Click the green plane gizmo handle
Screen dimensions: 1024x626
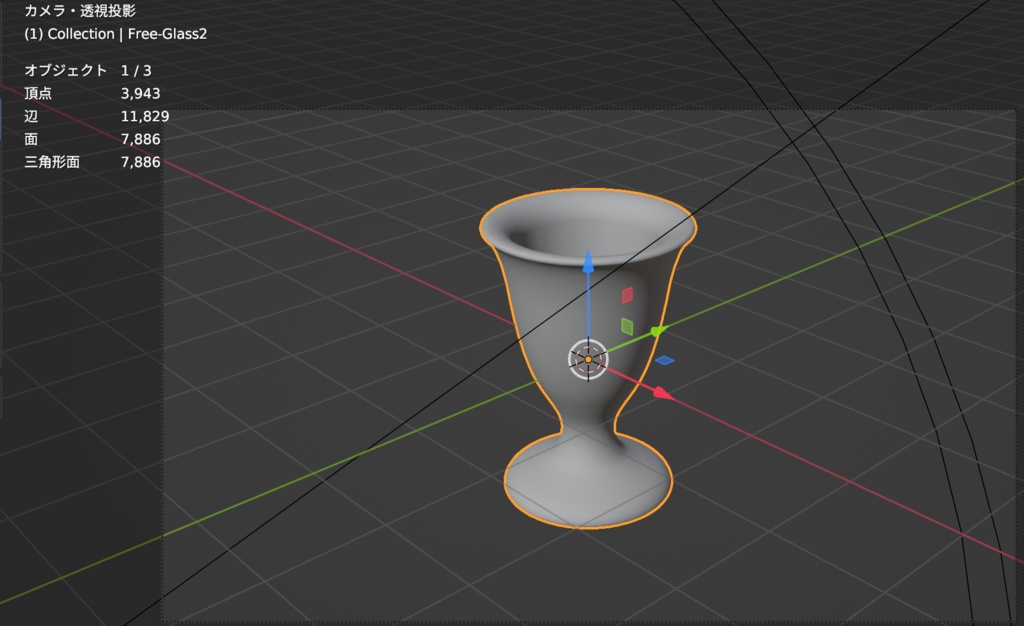point(627,326)
